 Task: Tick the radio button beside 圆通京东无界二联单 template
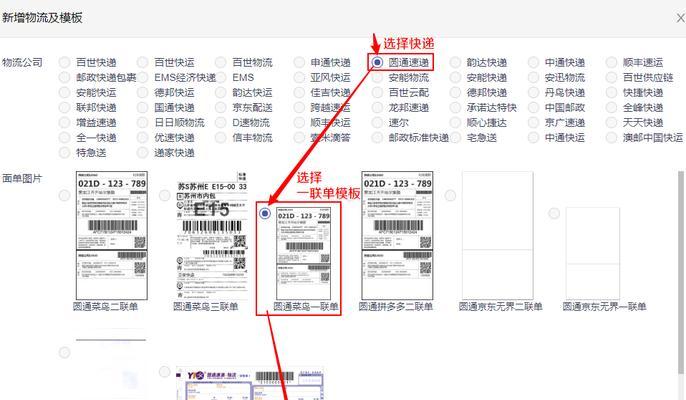tap(450, 195)
